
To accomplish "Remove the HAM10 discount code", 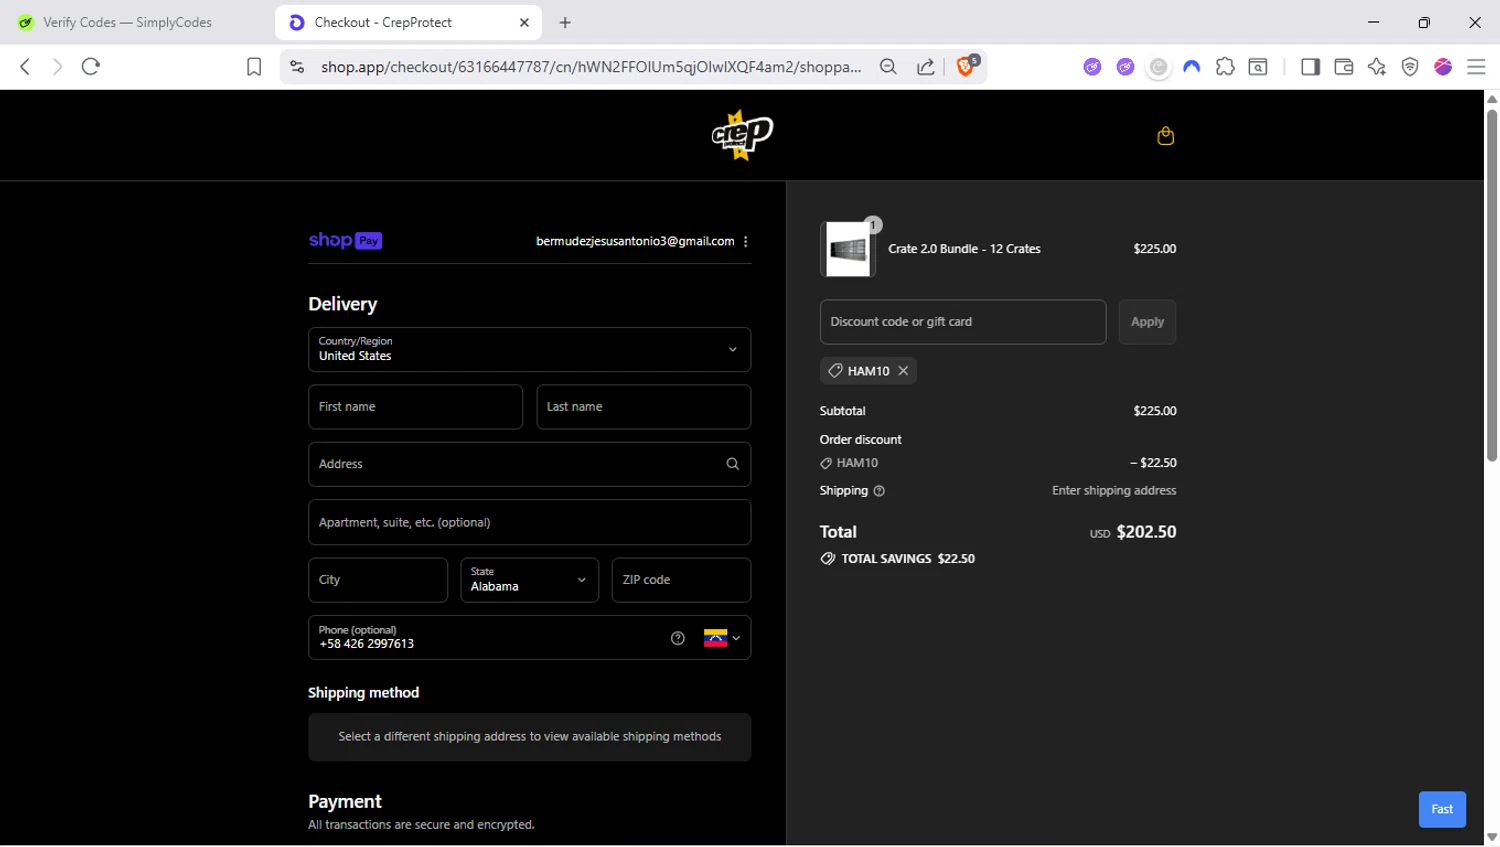I will 903,371.
